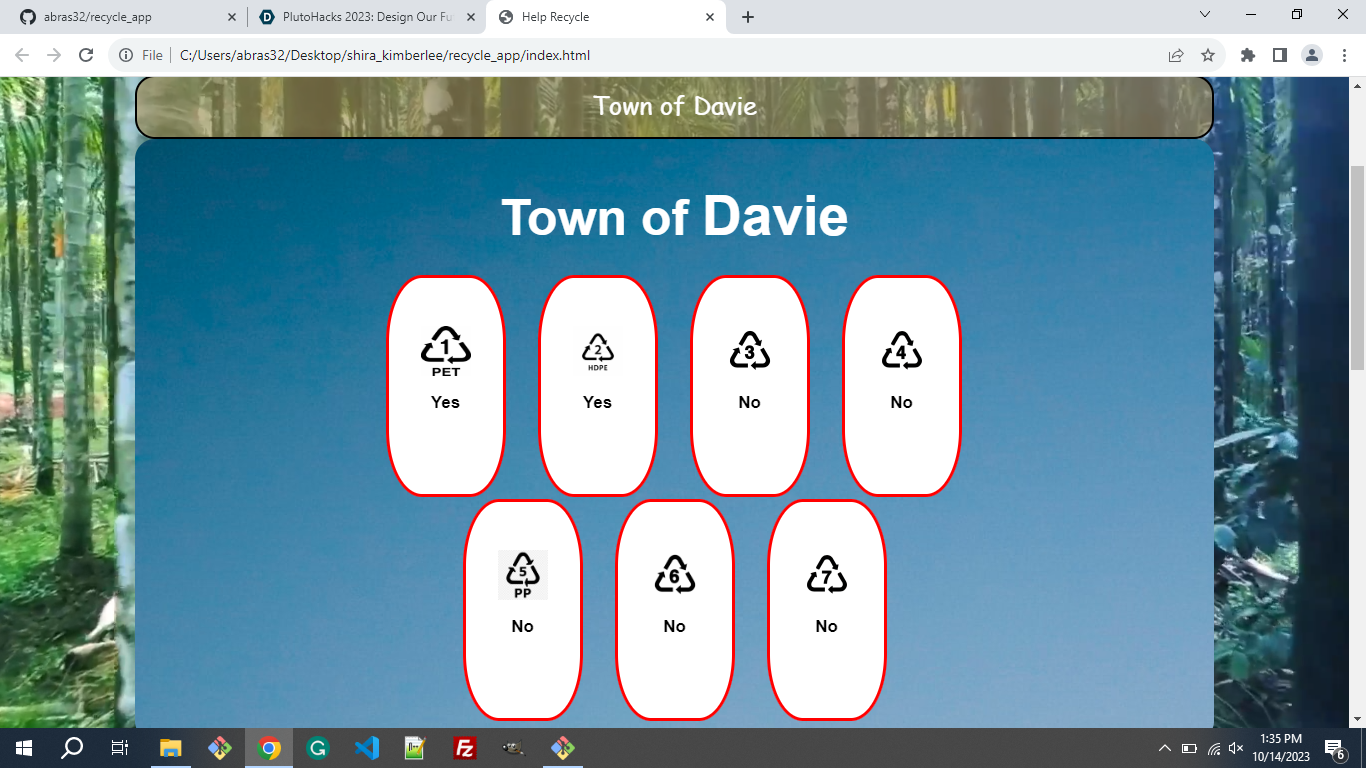Click the PP number 5 recycling icon
Screen dimensions: 1366x768
coord(523,575)
